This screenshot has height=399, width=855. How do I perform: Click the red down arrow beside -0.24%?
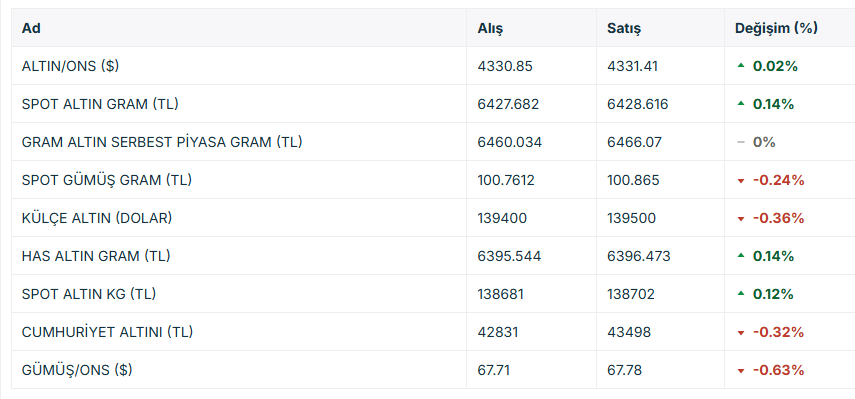[740, 181]
